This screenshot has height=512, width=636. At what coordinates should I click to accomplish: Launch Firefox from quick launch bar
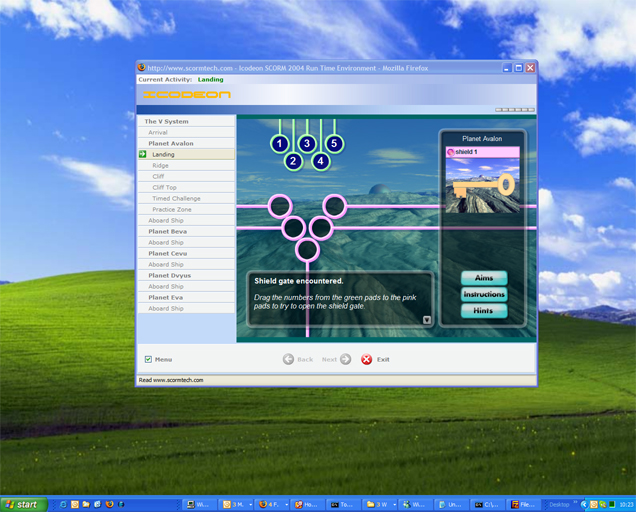pos(110,504)
